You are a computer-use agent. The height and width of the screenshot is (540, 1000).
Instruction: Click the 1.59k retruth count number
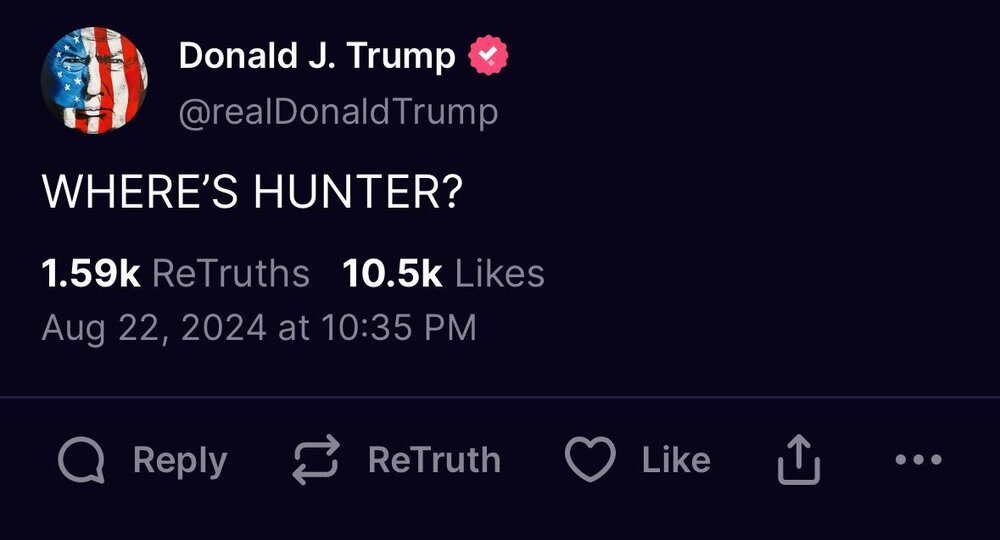90,273
